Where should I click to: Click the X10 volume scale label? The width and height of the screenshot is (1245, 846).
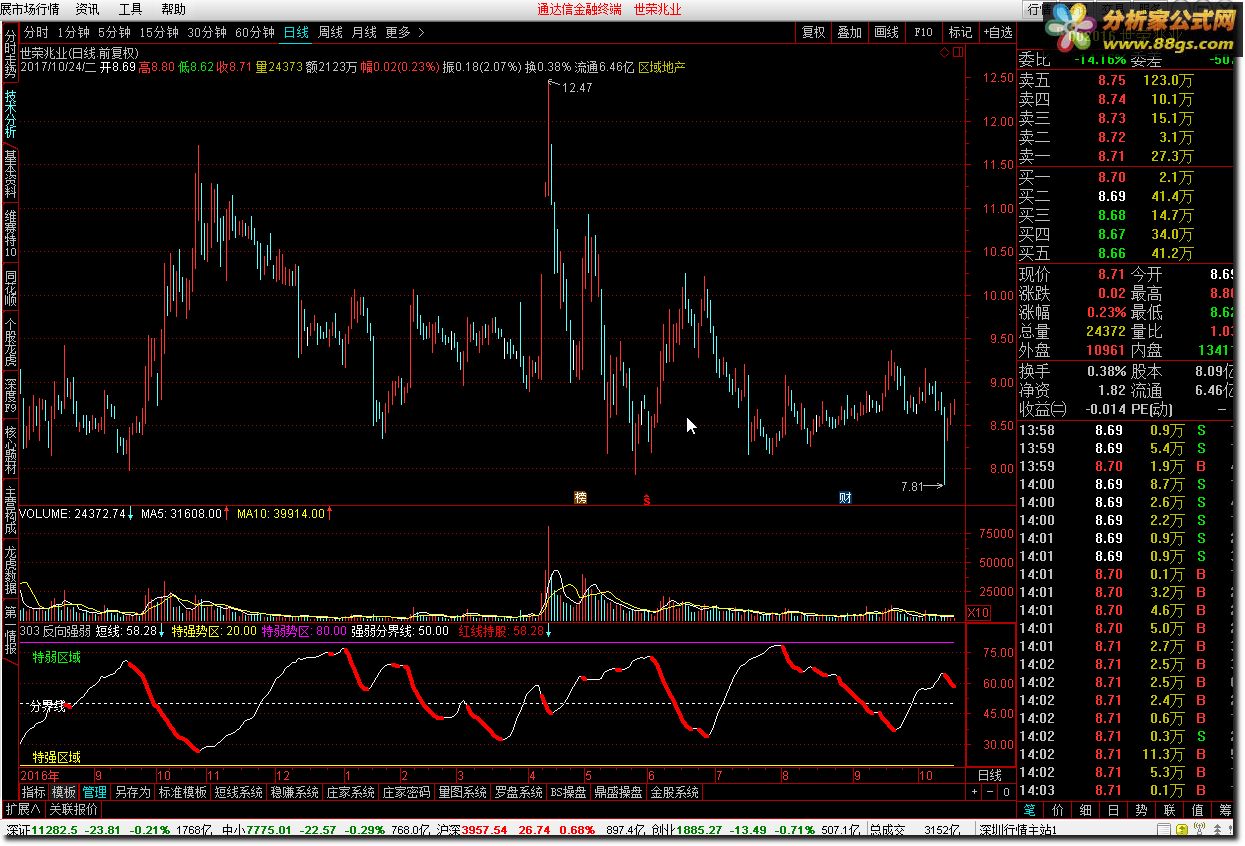click(979, 612)
